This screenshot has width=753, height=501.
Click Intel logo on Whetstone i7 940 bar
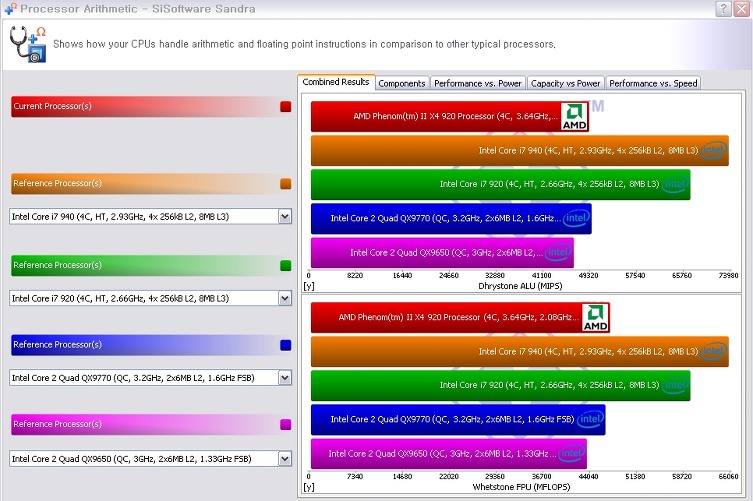coord(713,352)
